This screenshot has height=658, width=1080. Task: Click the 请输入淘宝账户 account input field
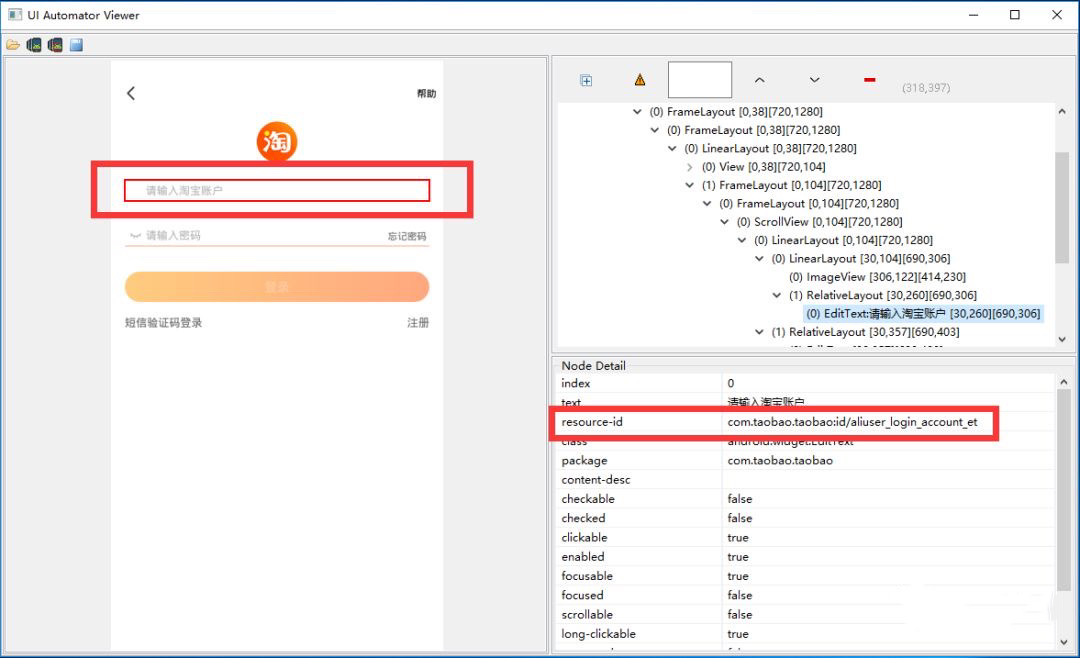click(x=277, y=190)
